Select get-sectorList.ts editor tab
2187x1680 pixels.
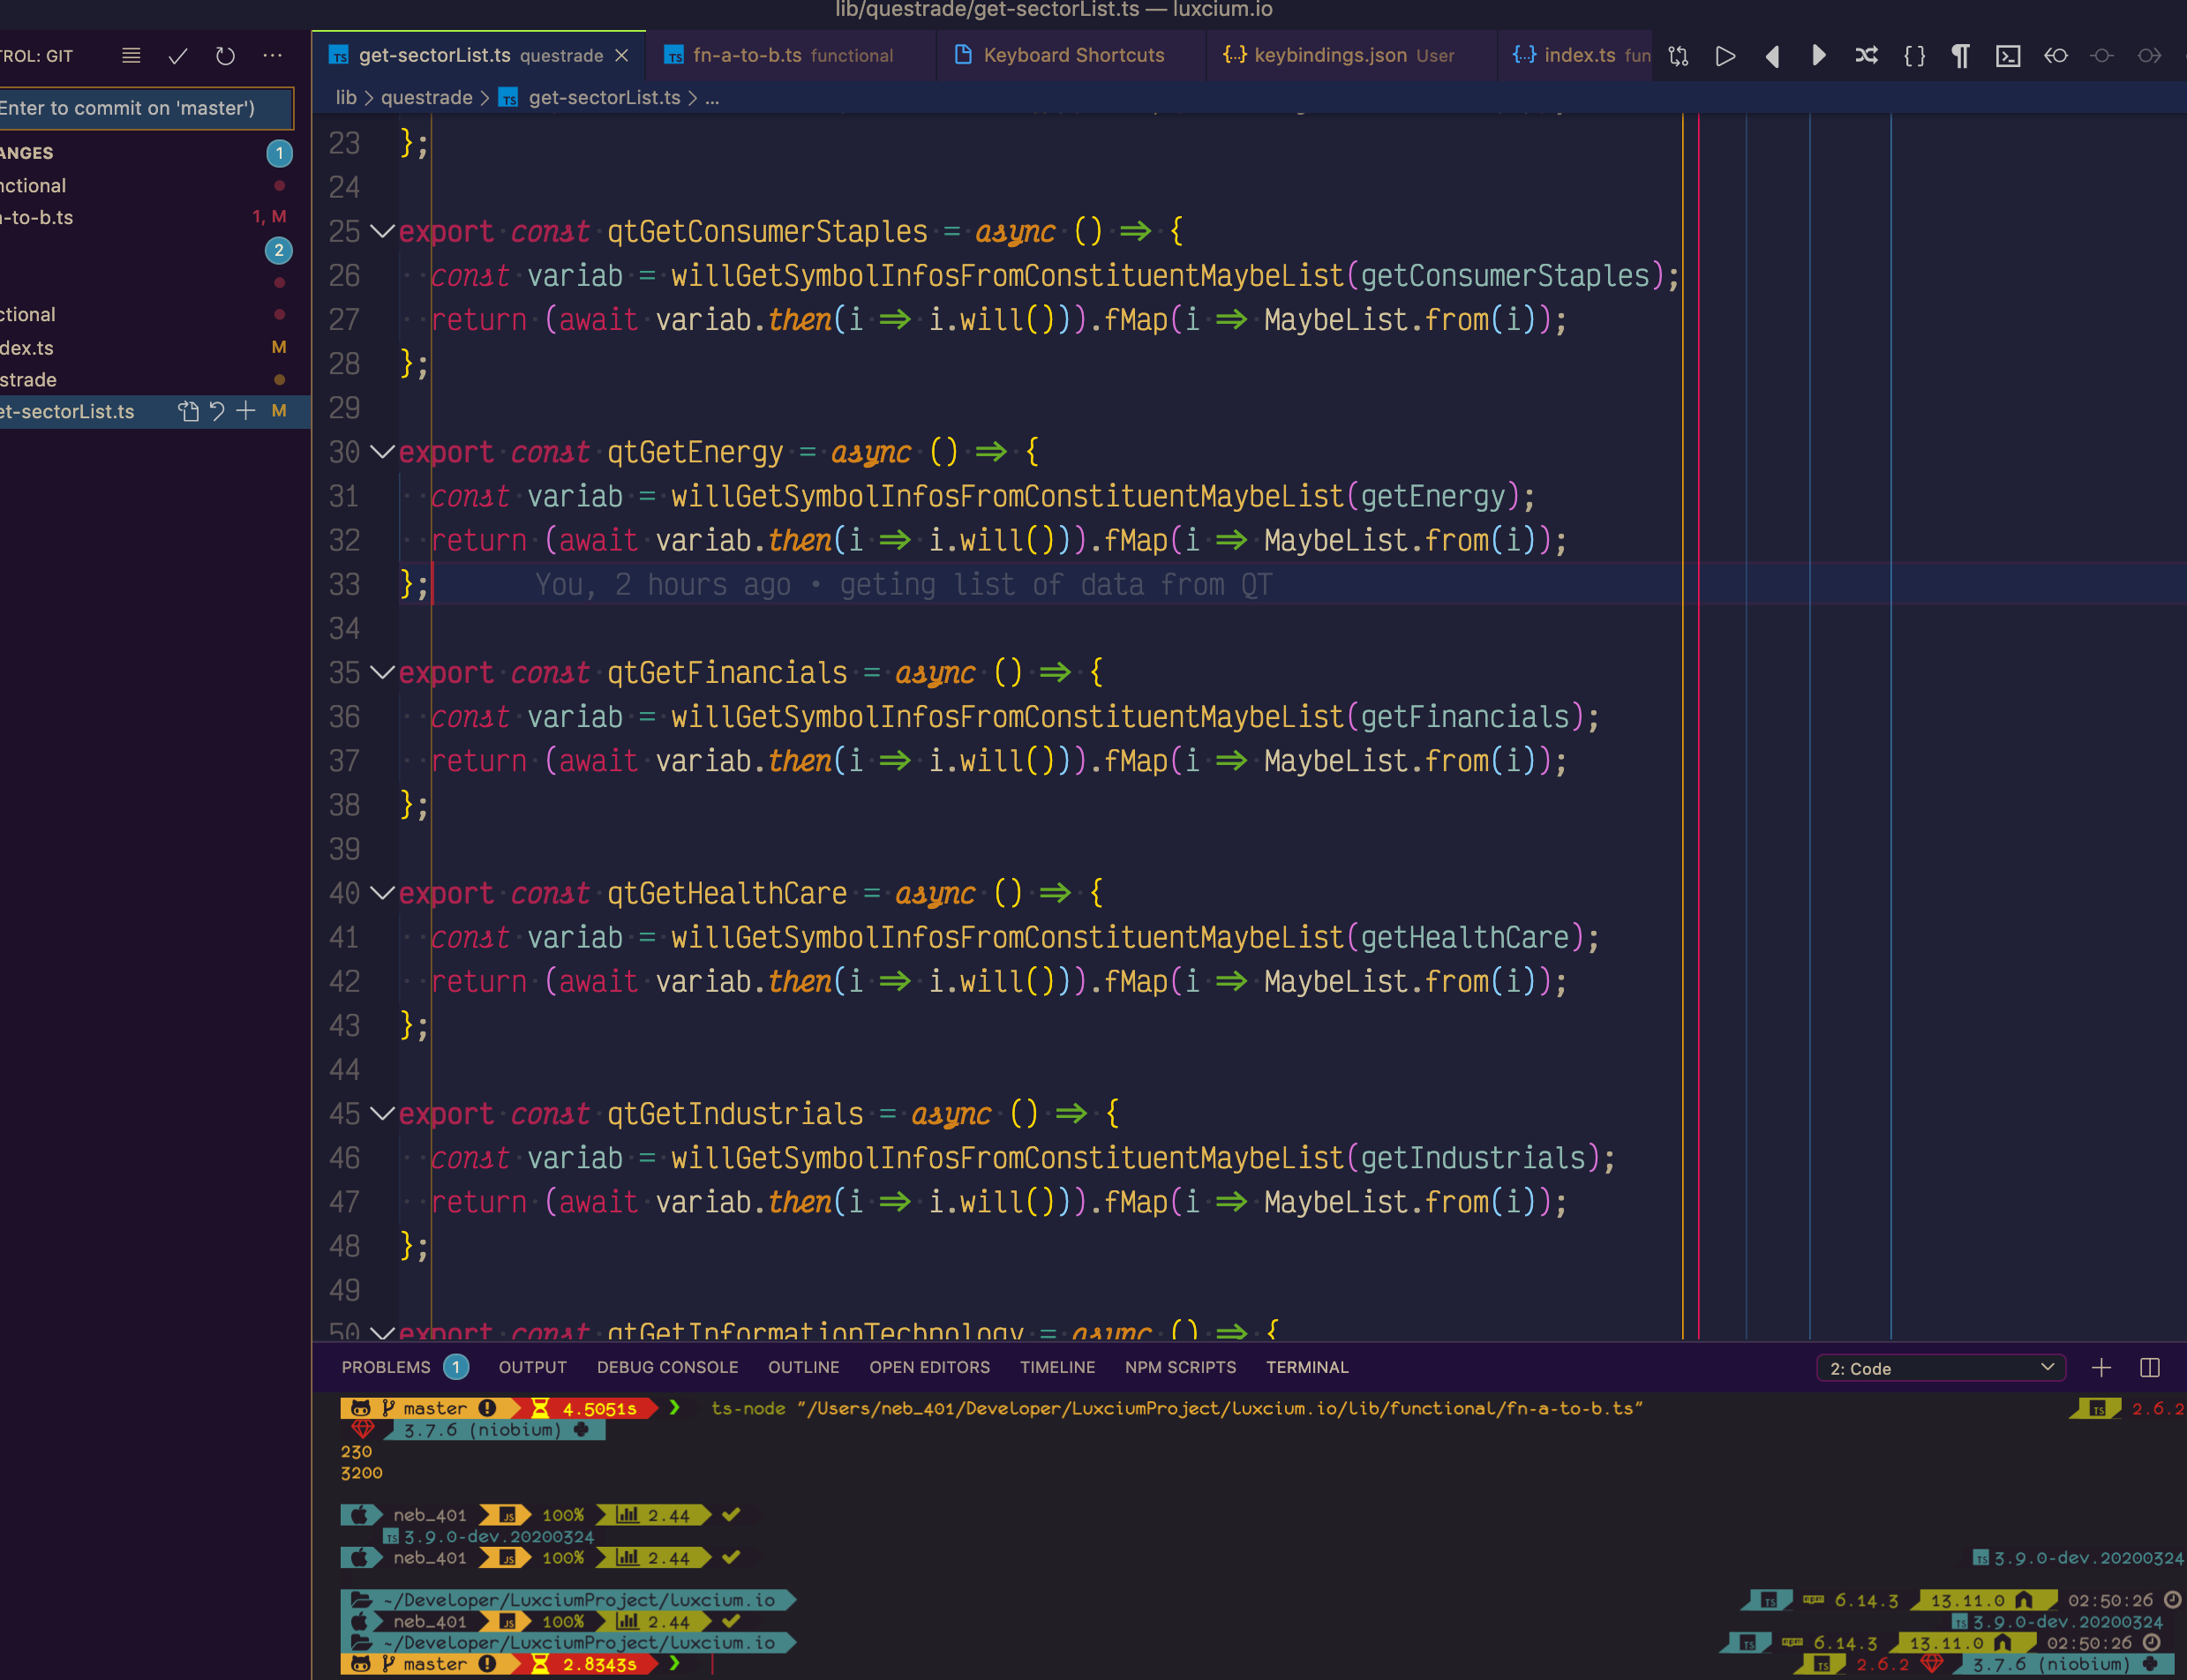coord(478,56)
